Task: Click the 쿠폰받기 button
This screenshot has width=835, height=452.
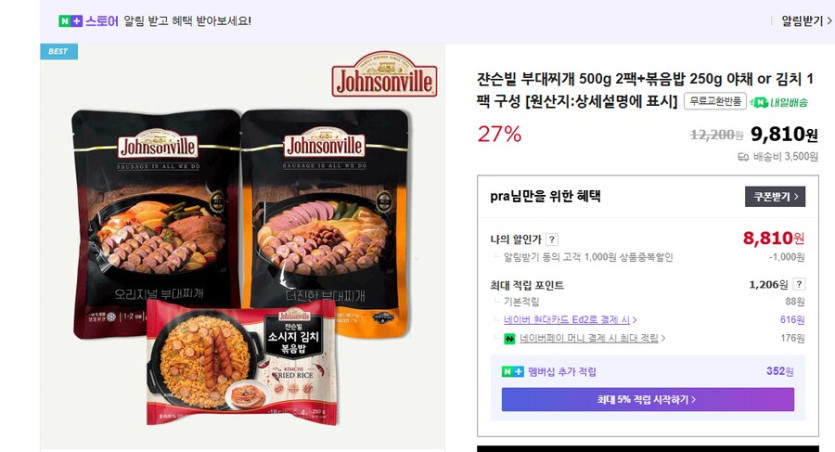Action: 775,196
